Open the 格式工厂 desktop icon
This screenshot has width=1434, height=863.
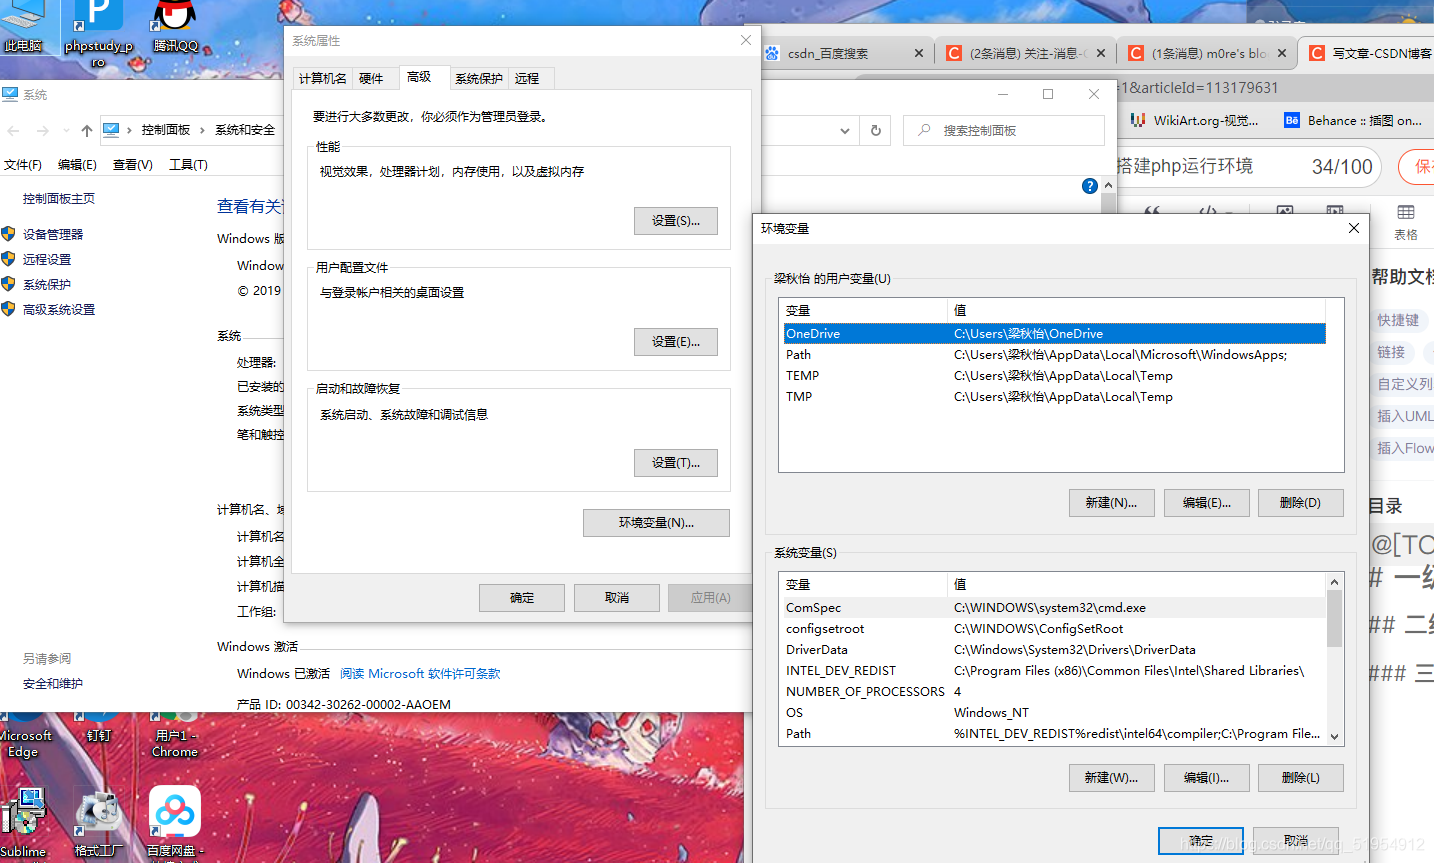tap(98, 824)
